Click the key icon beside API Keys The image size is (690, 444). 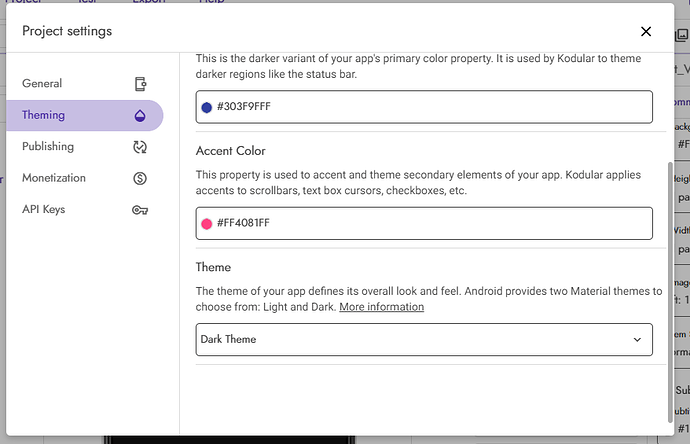coord(141,210)
